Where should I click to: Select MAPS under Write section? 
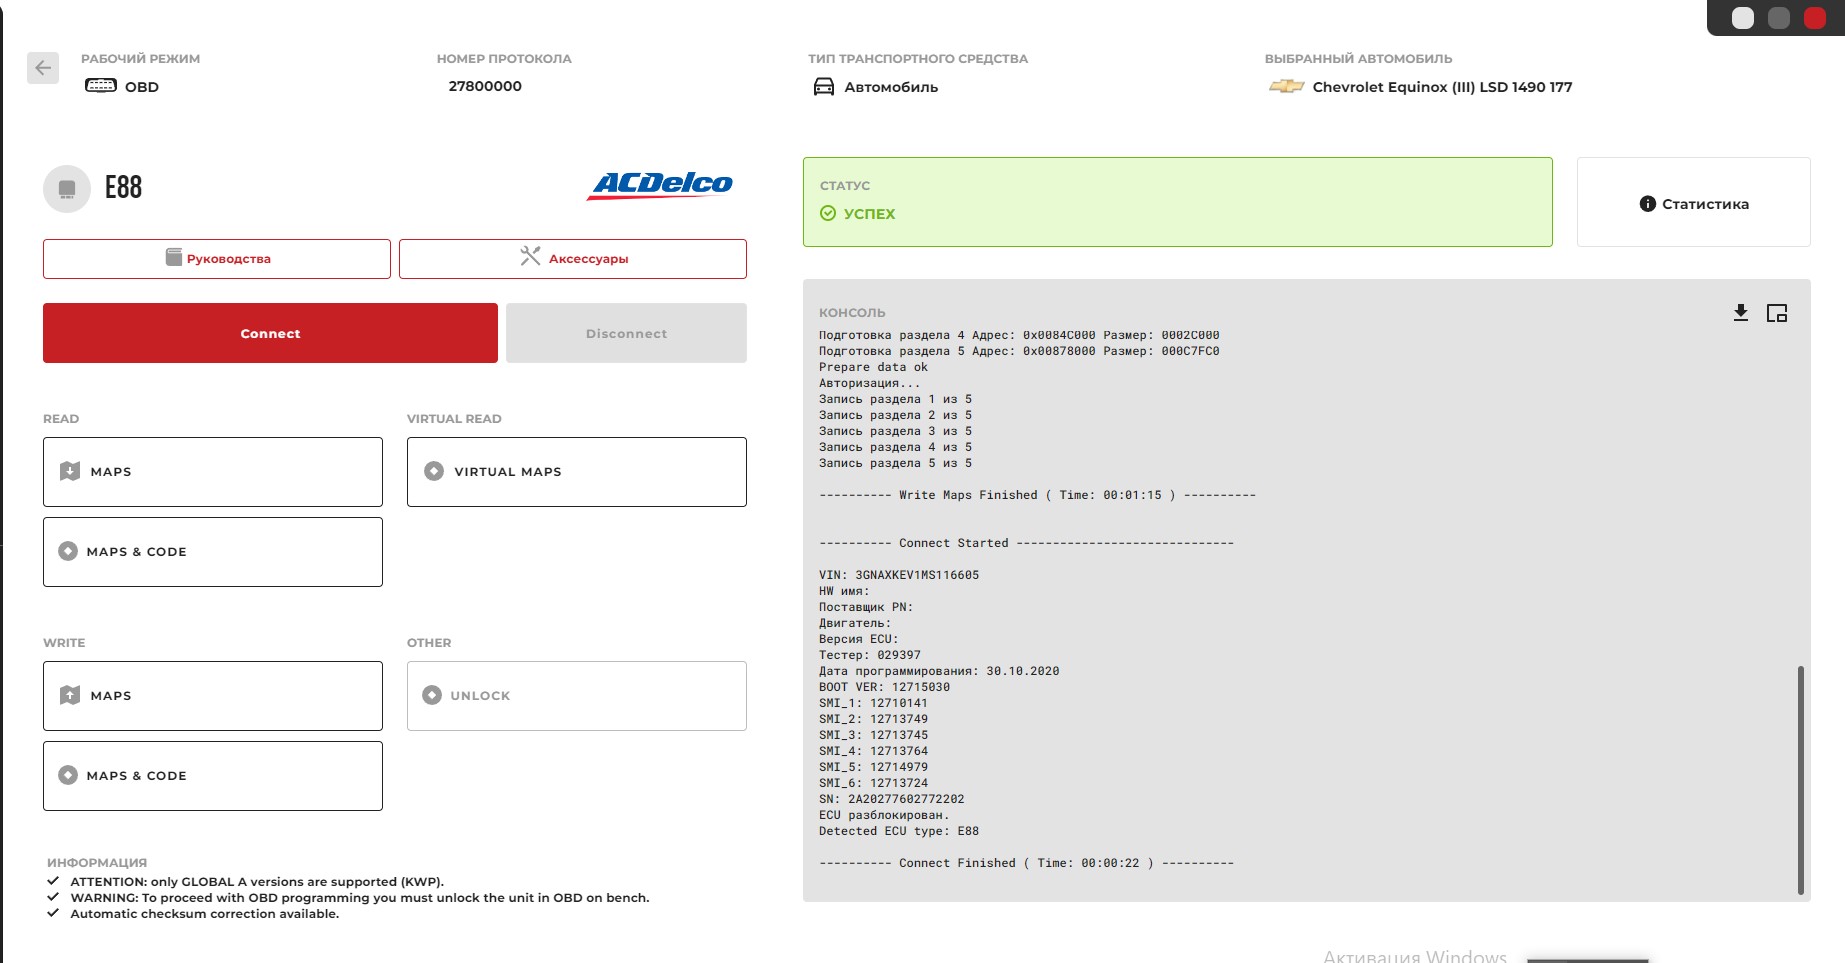pyautogui.click(x=213, y=696)
